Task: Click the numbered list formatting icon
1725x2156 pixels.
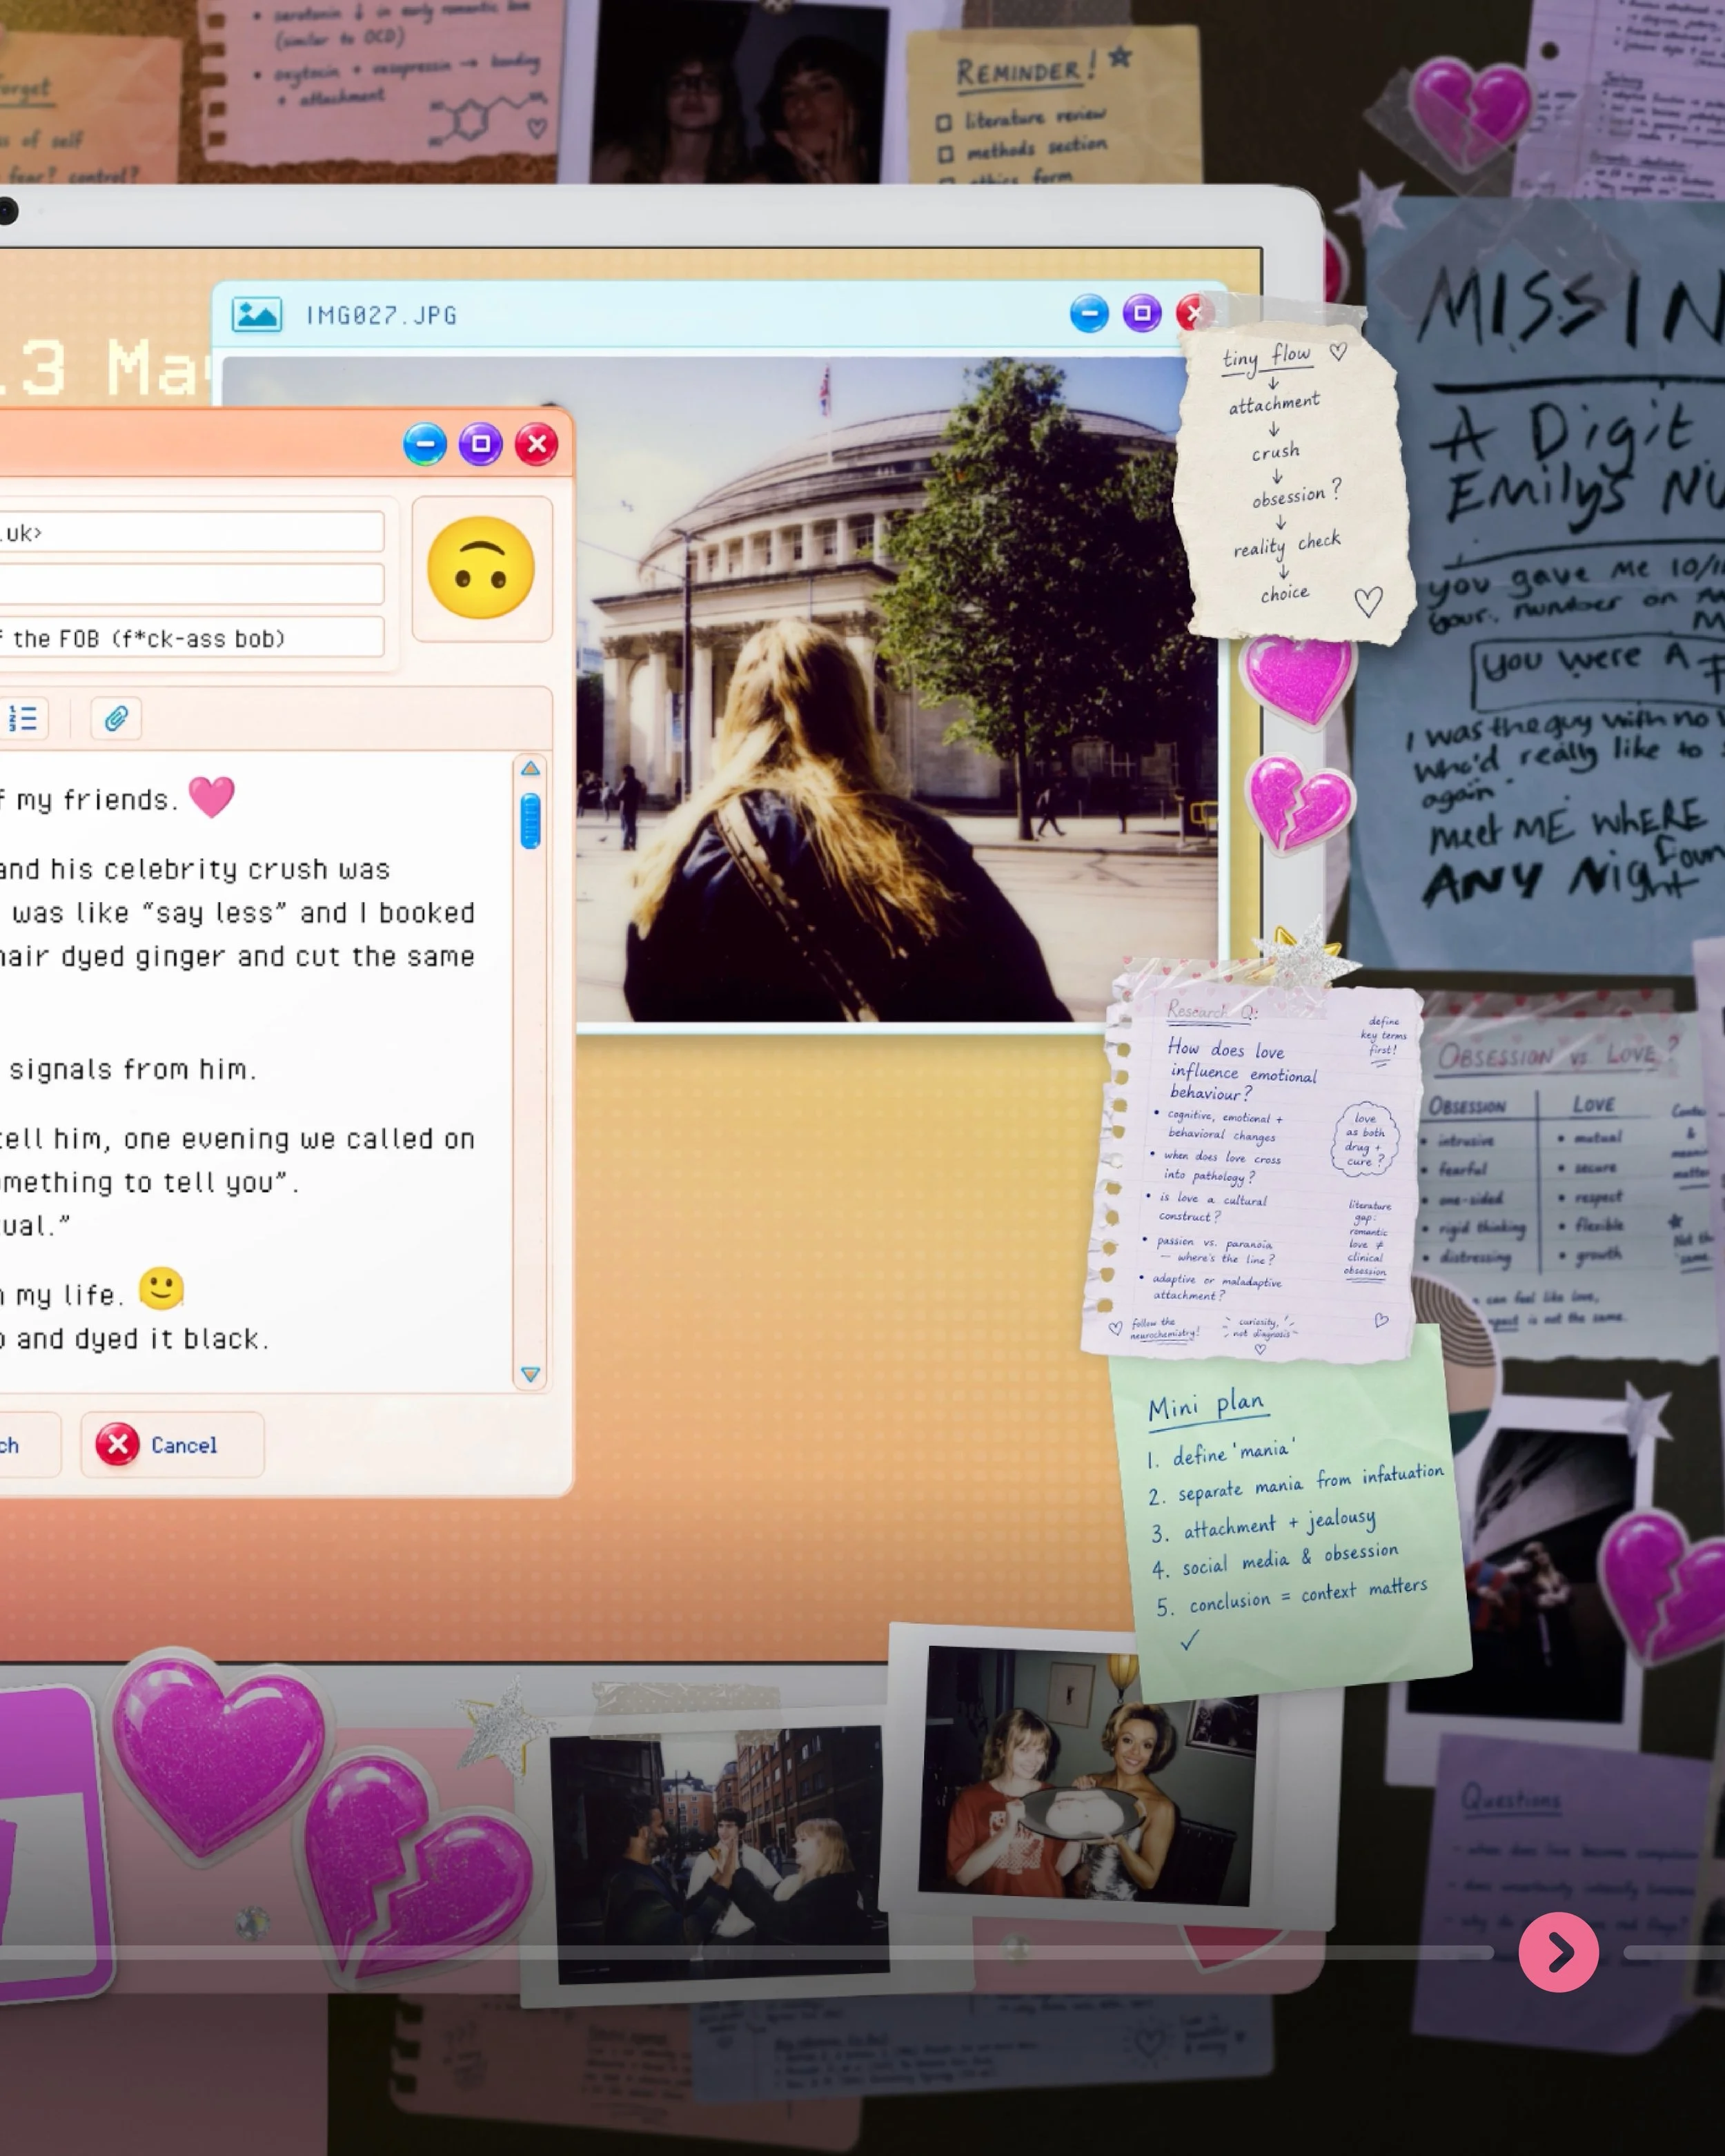Action: (x=22, y=718)
